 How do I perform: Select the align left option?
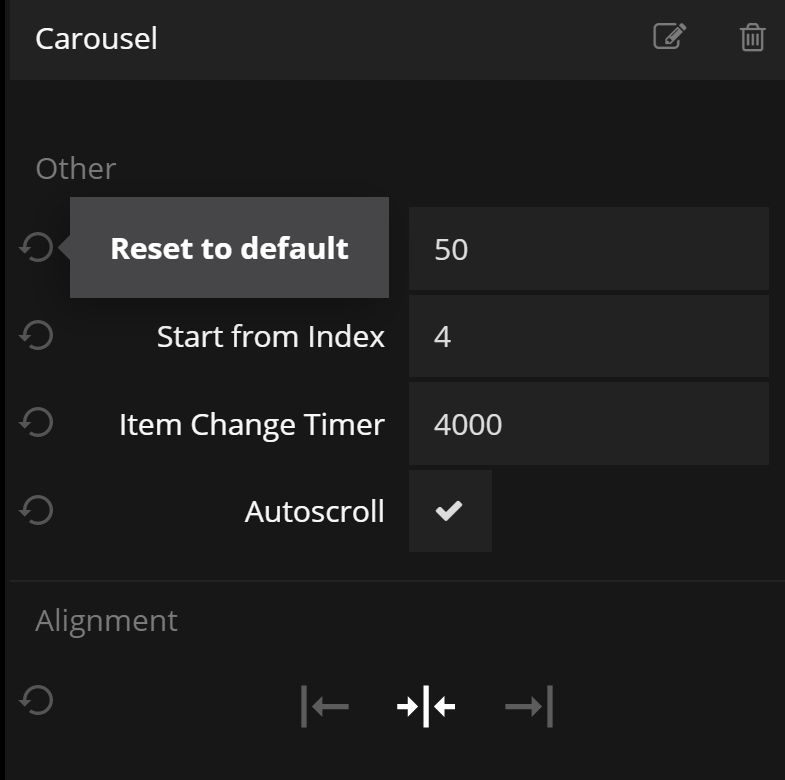coord(325,707)
